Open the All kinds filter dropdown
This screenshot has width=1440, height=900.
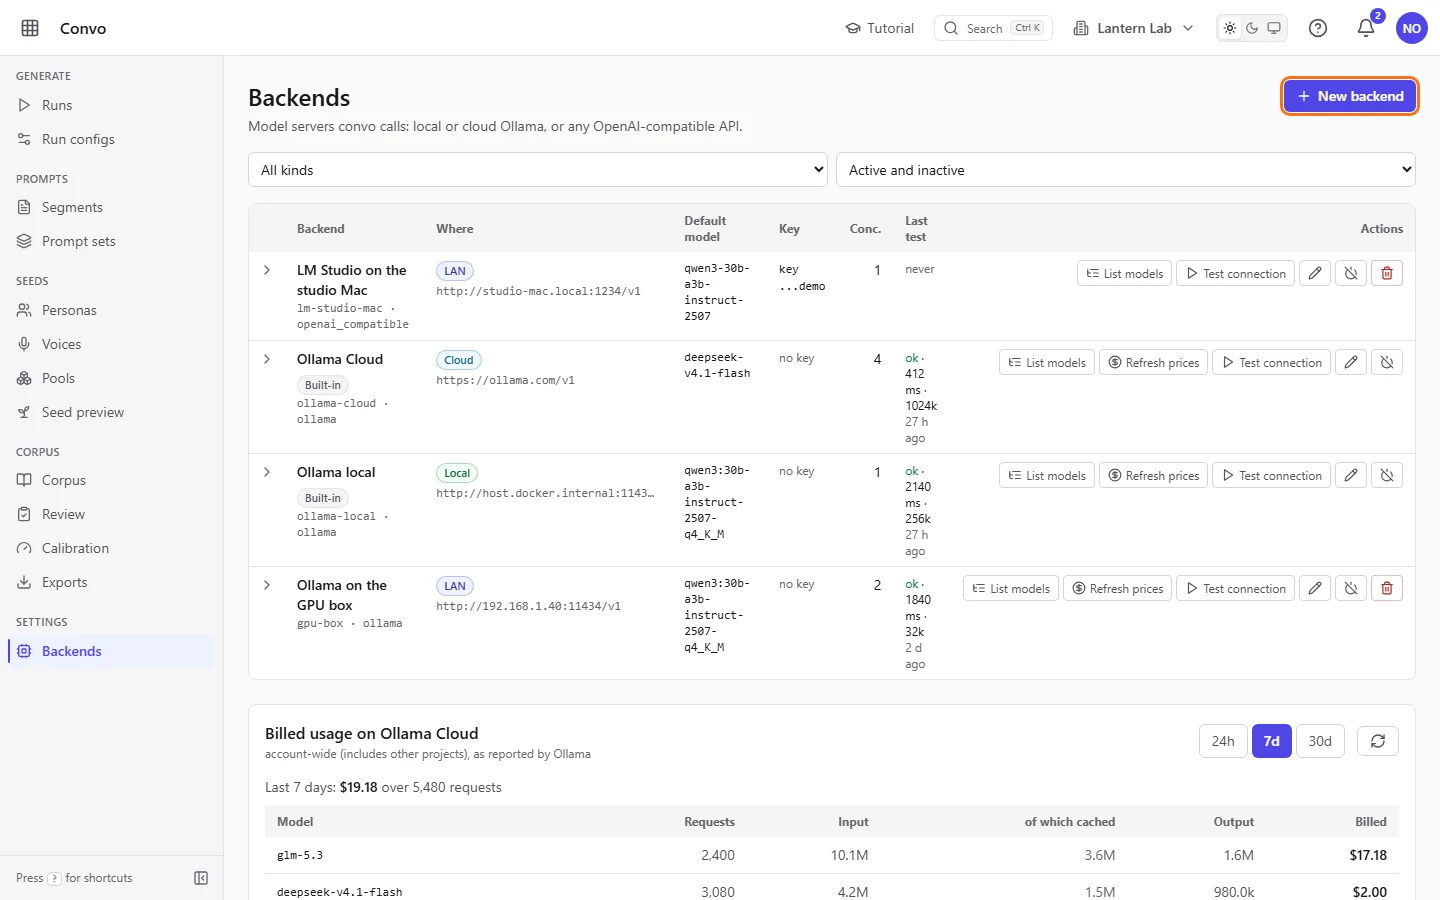tap(538, 170)
